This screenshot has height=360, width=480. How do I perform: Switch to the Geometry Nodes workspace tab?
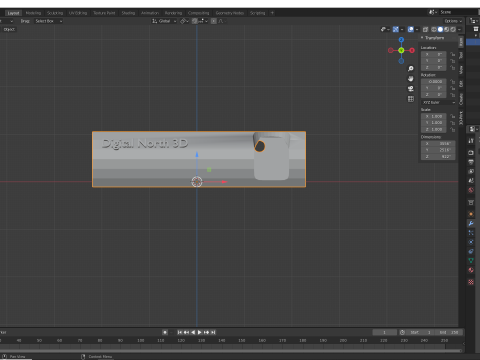click(230, 13)
